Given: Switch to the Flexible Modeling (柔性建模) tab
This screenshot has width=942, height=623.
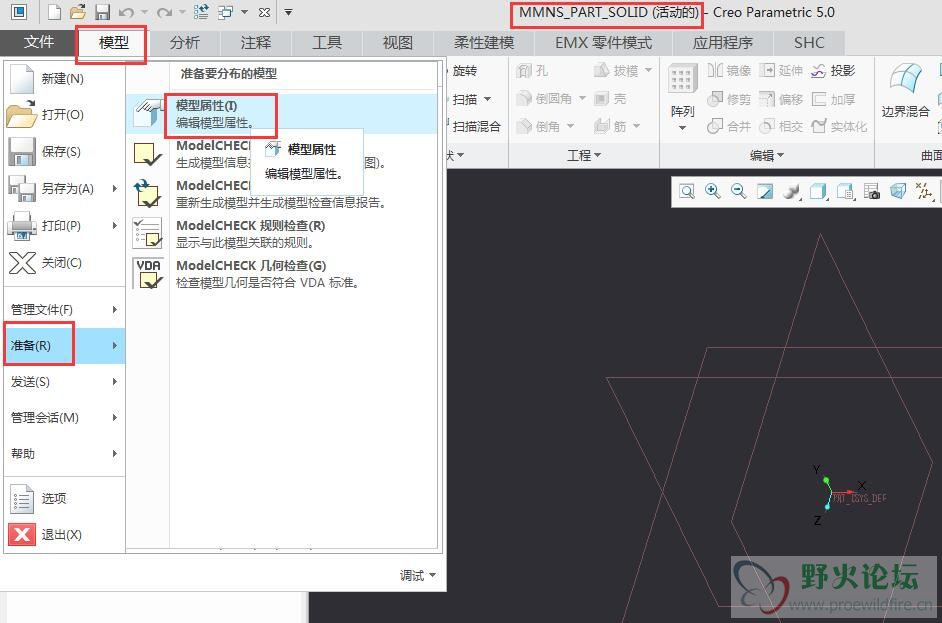Looking at the screenshot, I should tap(484, 43).
